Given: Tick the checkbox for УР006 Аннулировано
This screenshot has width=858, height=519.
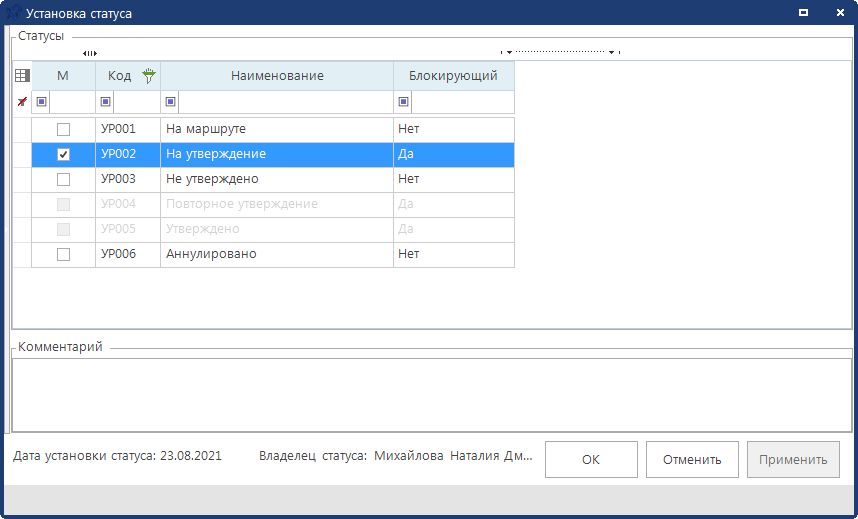Looking at the screenshot, I should click(x=63, y=255).
